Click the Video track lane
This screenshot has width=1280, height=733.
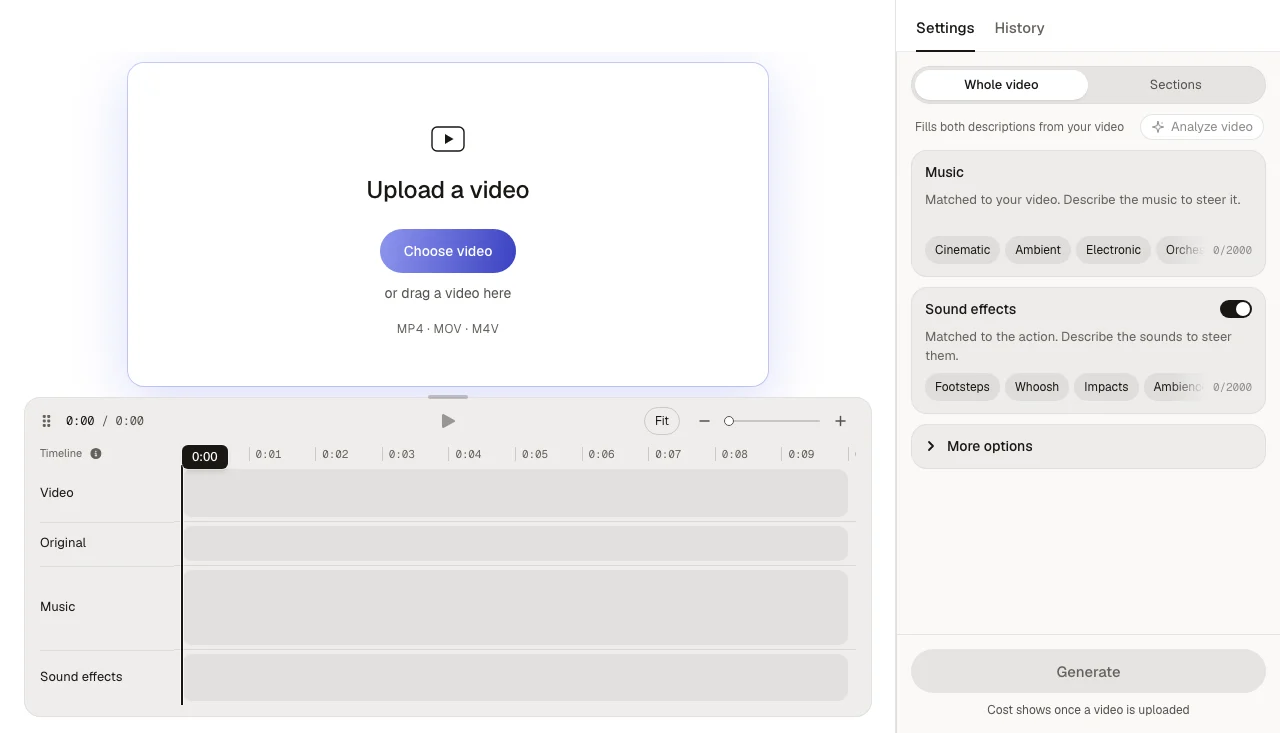[515, 493]
